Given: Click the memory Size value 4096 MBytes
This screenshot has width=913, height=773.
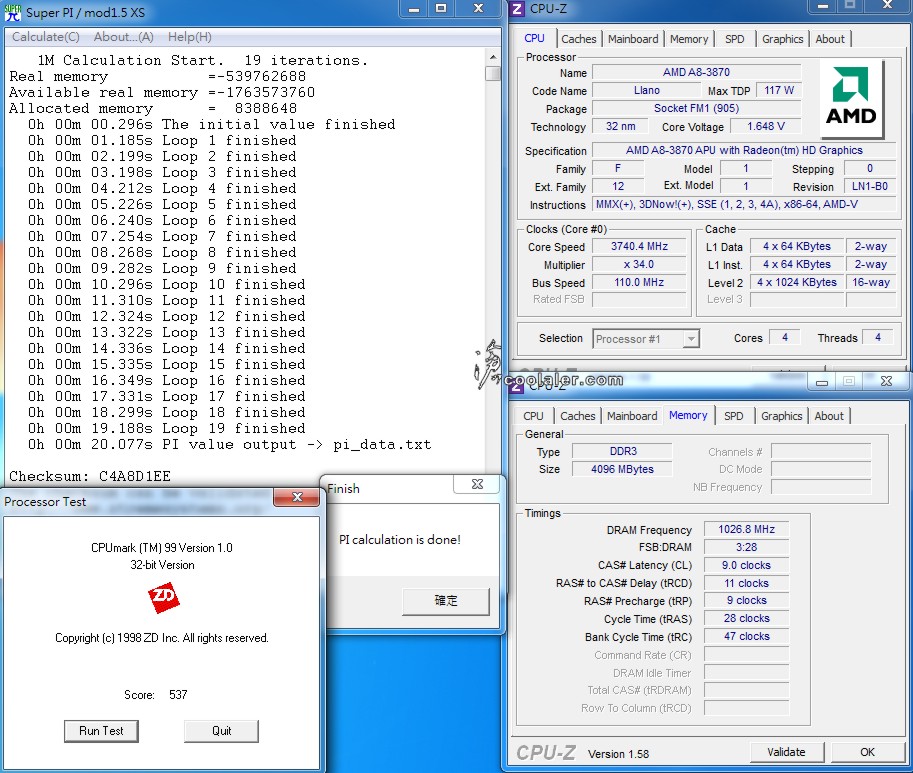Looking at the screenshot, I should [x=622, y=469].
